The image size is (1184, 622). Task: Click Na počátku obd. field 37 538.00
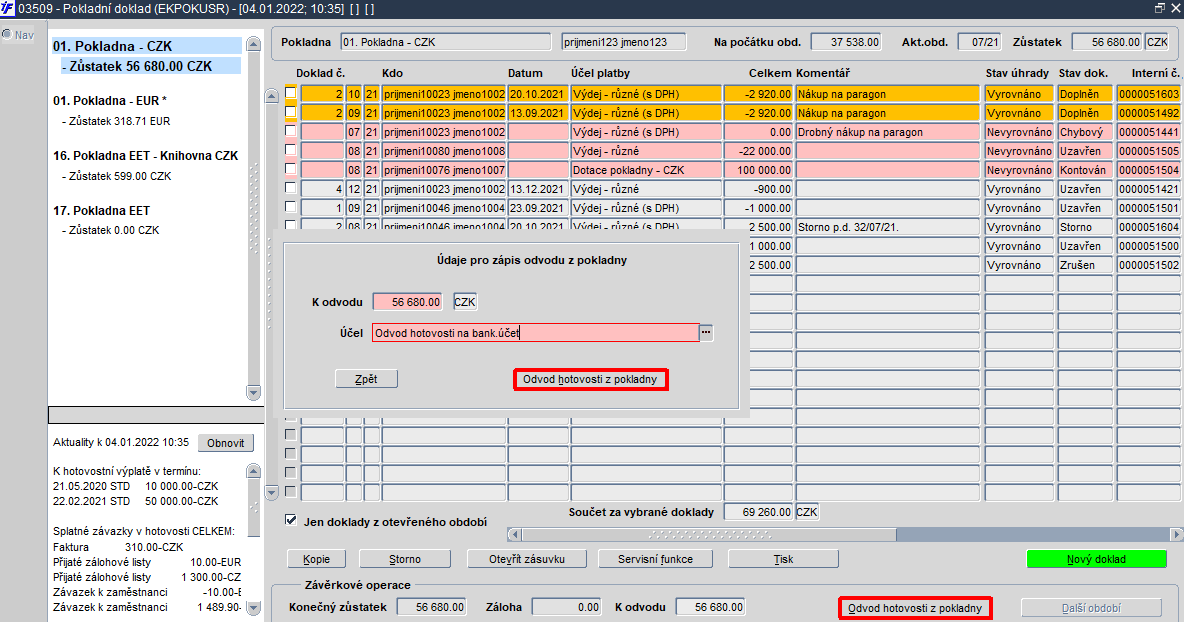pos(846,42)
